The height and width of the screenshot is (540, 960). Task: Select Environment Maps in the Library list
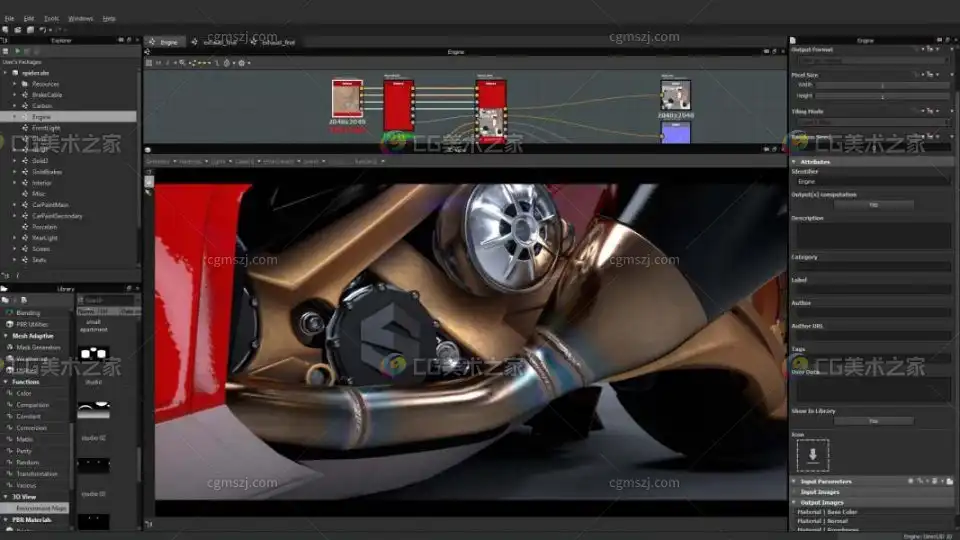pos(38,509)
